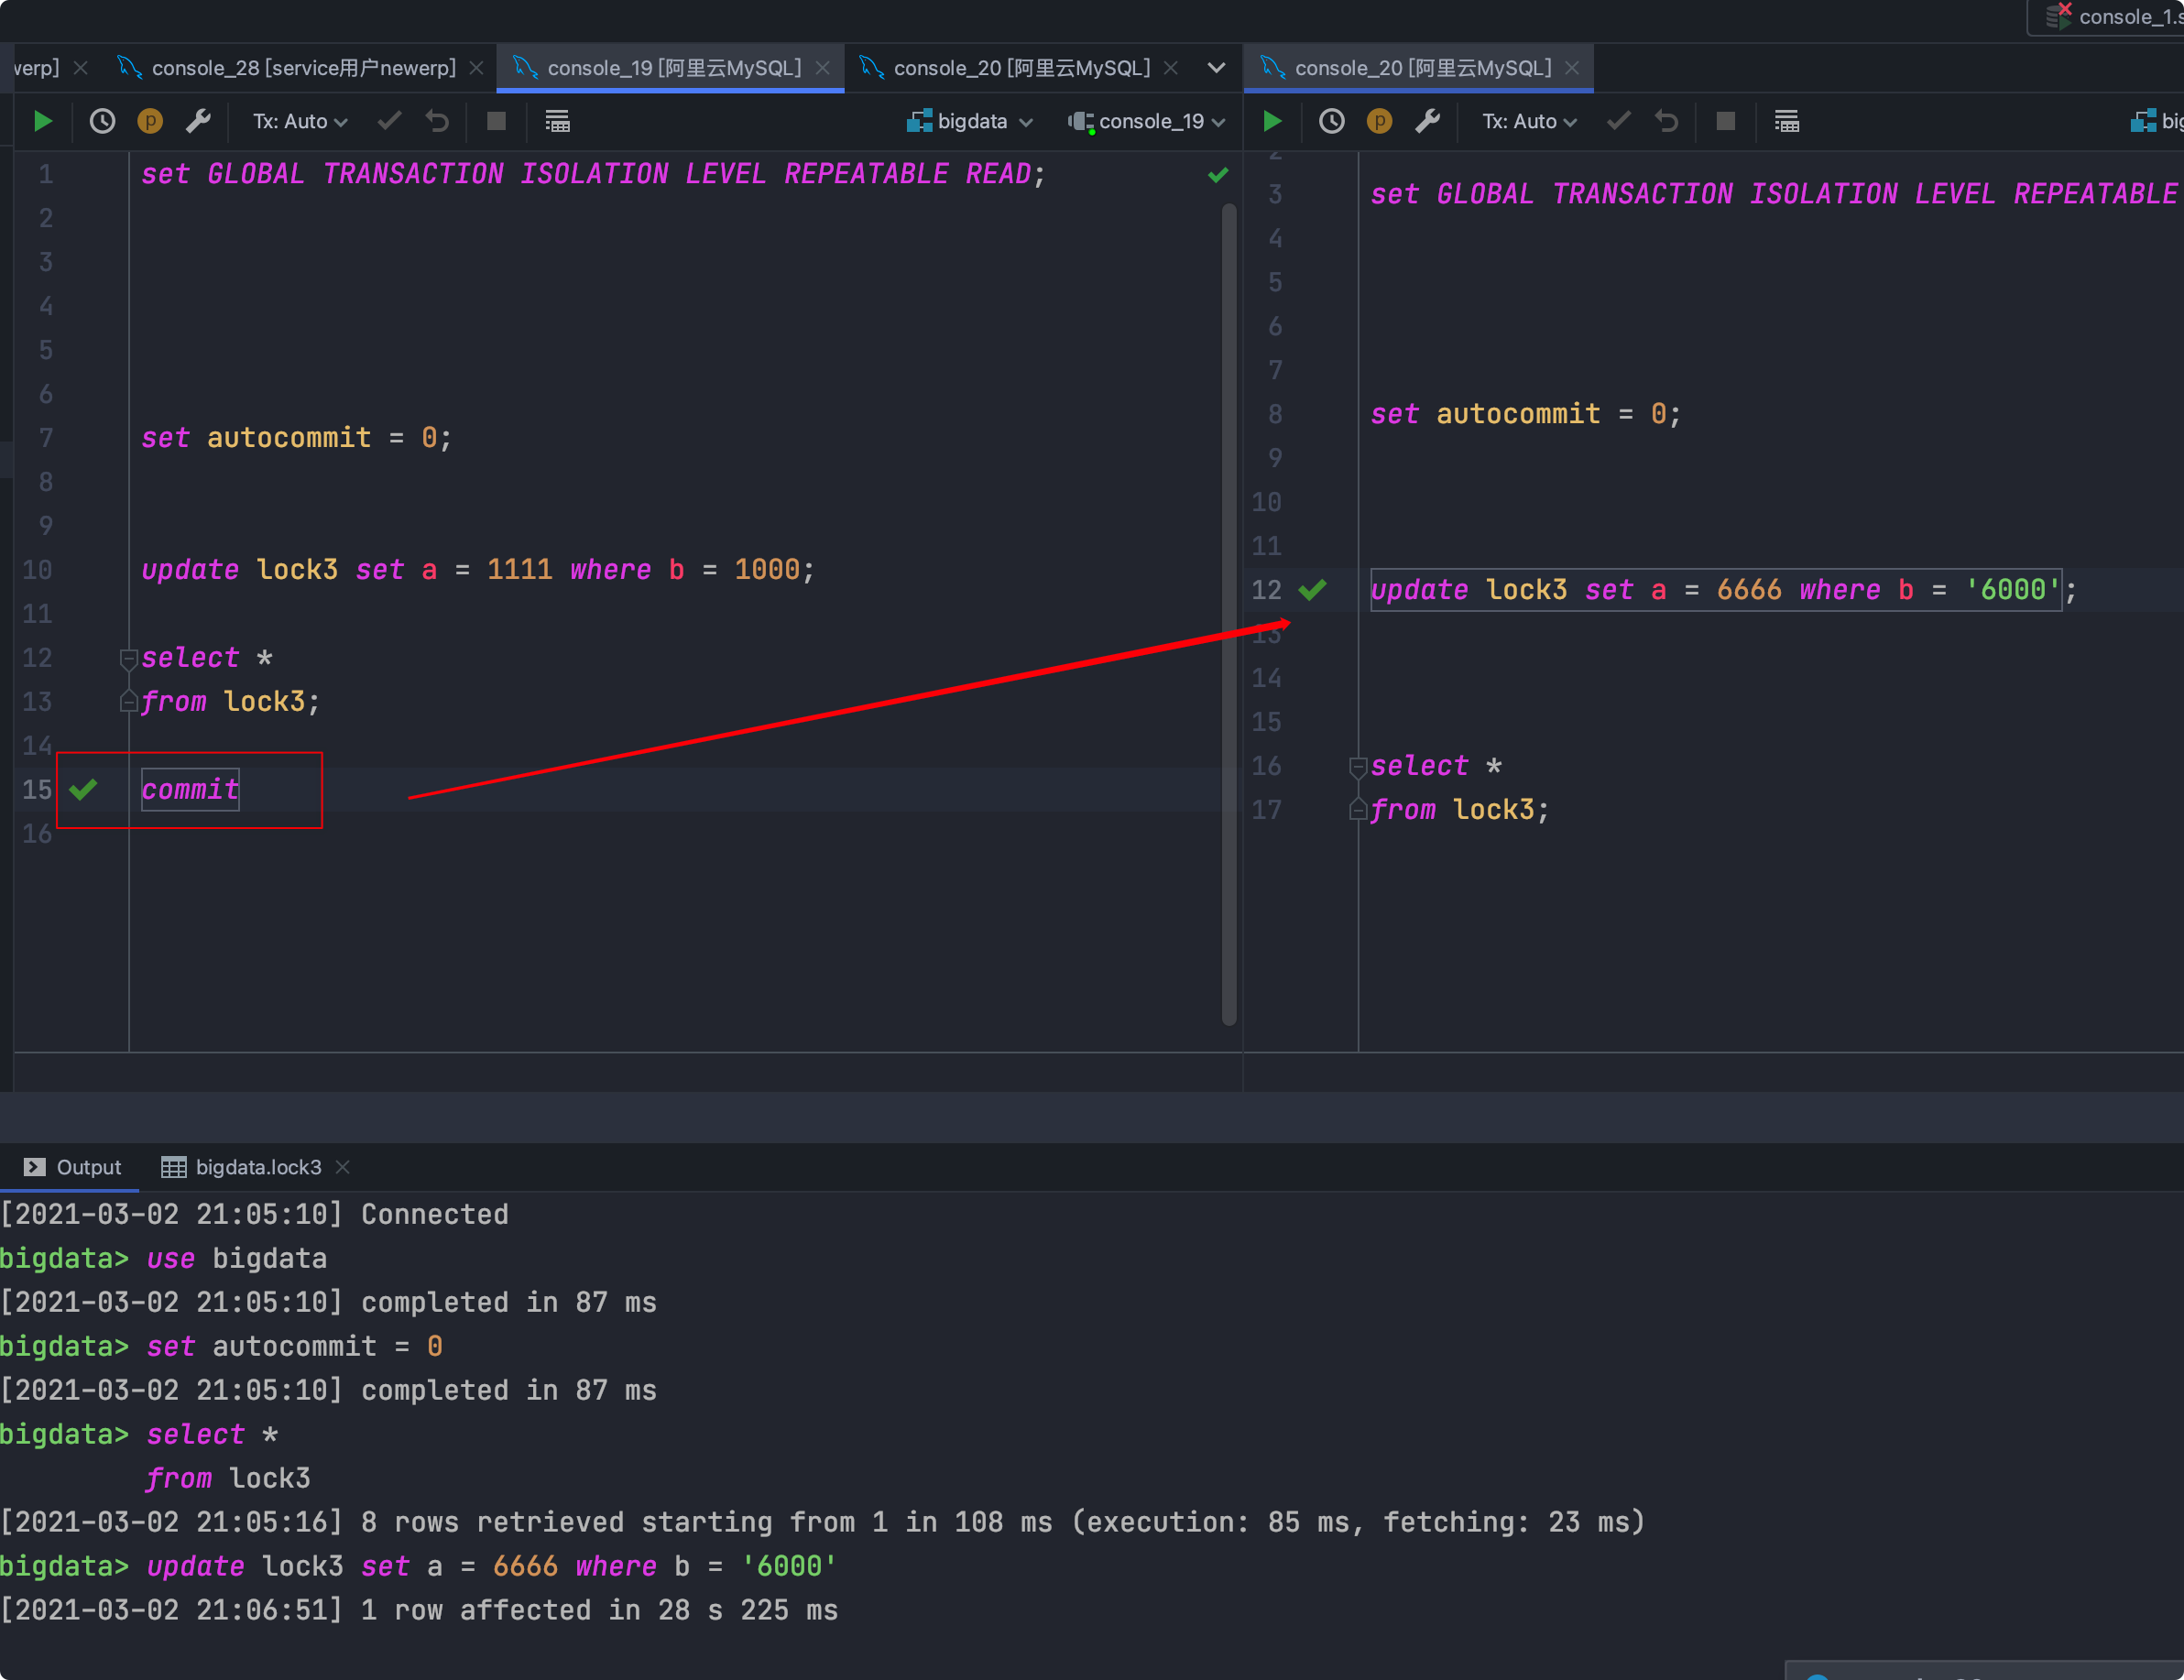Open Tx: Auto dropdown in left toolbar
This screenshot has width=2184, height=1680.
pyautogui.click(x=299, y=121)
